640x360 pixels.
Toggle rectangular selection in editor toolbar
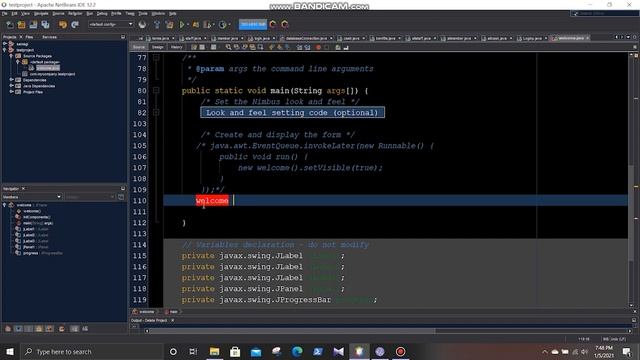pyautogui.click(x=260, y=47)
